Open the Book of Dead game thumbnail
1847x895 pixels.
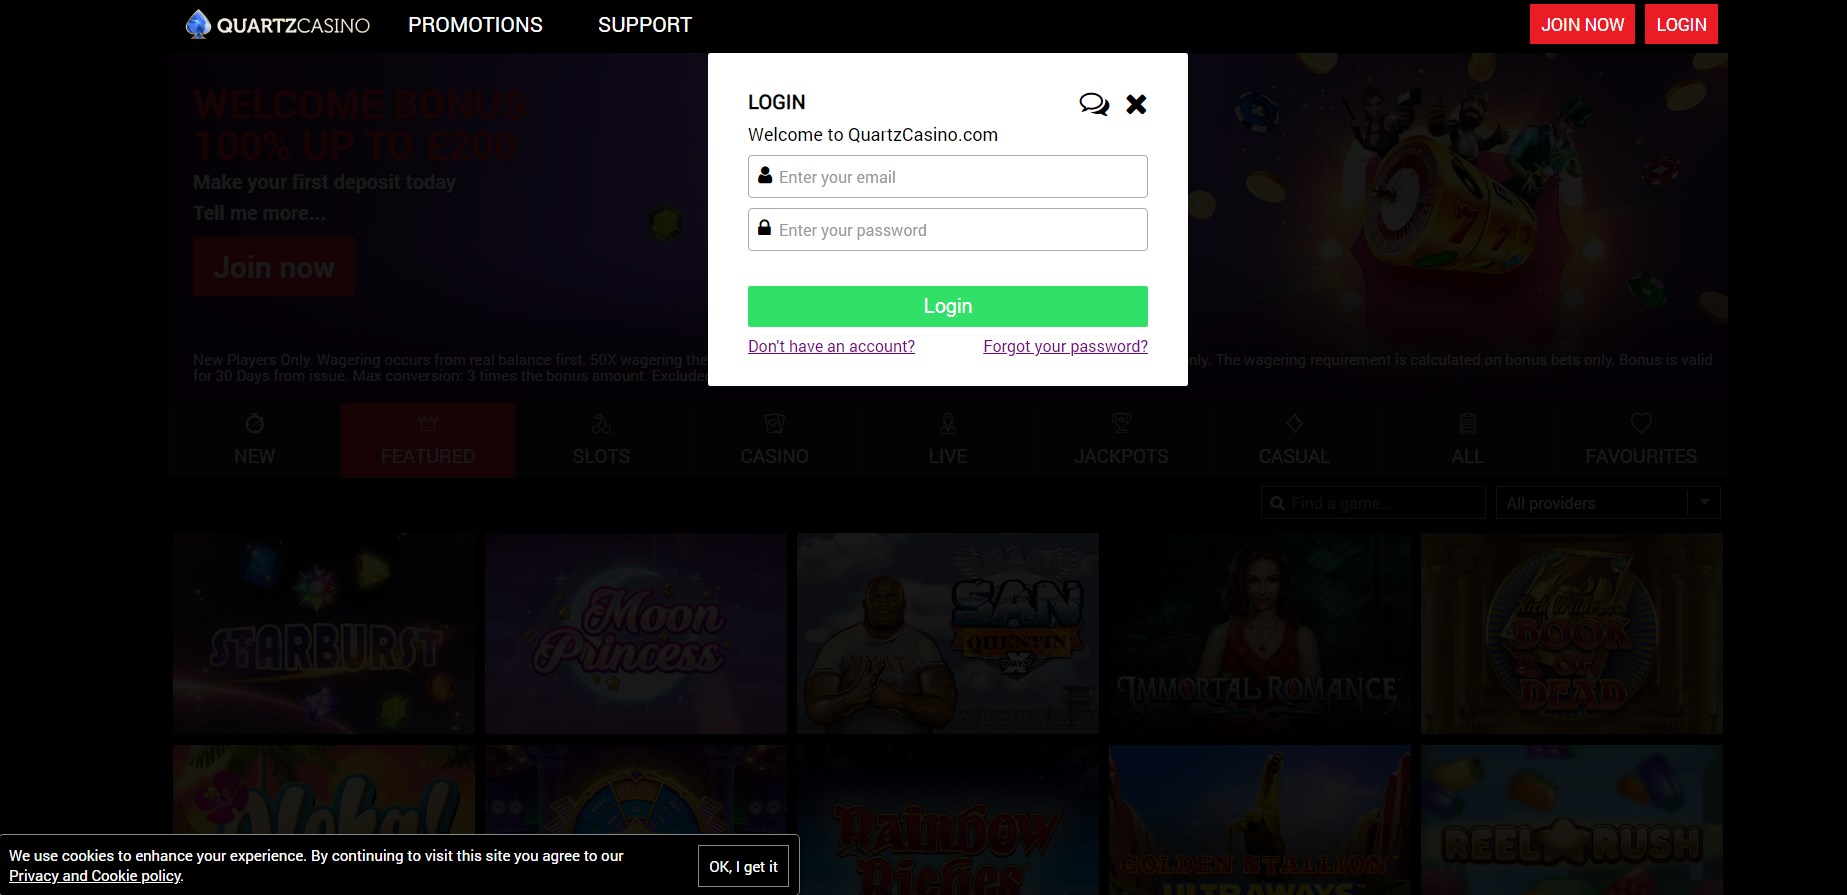point(1572,634)
